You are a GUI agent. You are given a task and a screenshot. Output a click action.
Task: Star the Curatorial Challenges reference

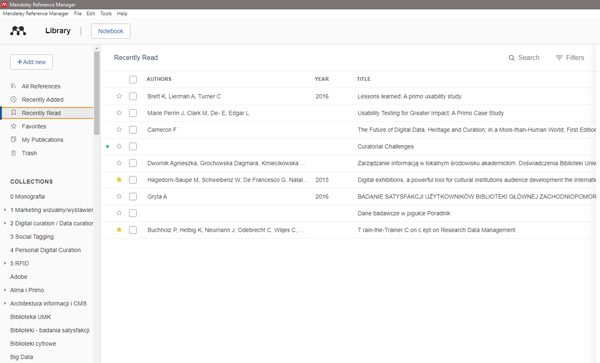(x=119, y=146)
